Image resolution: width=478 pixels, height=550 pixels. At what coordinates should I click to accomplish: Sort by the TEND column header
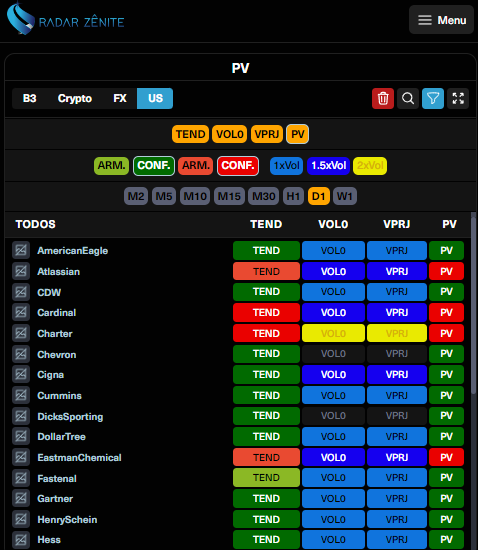266,224
